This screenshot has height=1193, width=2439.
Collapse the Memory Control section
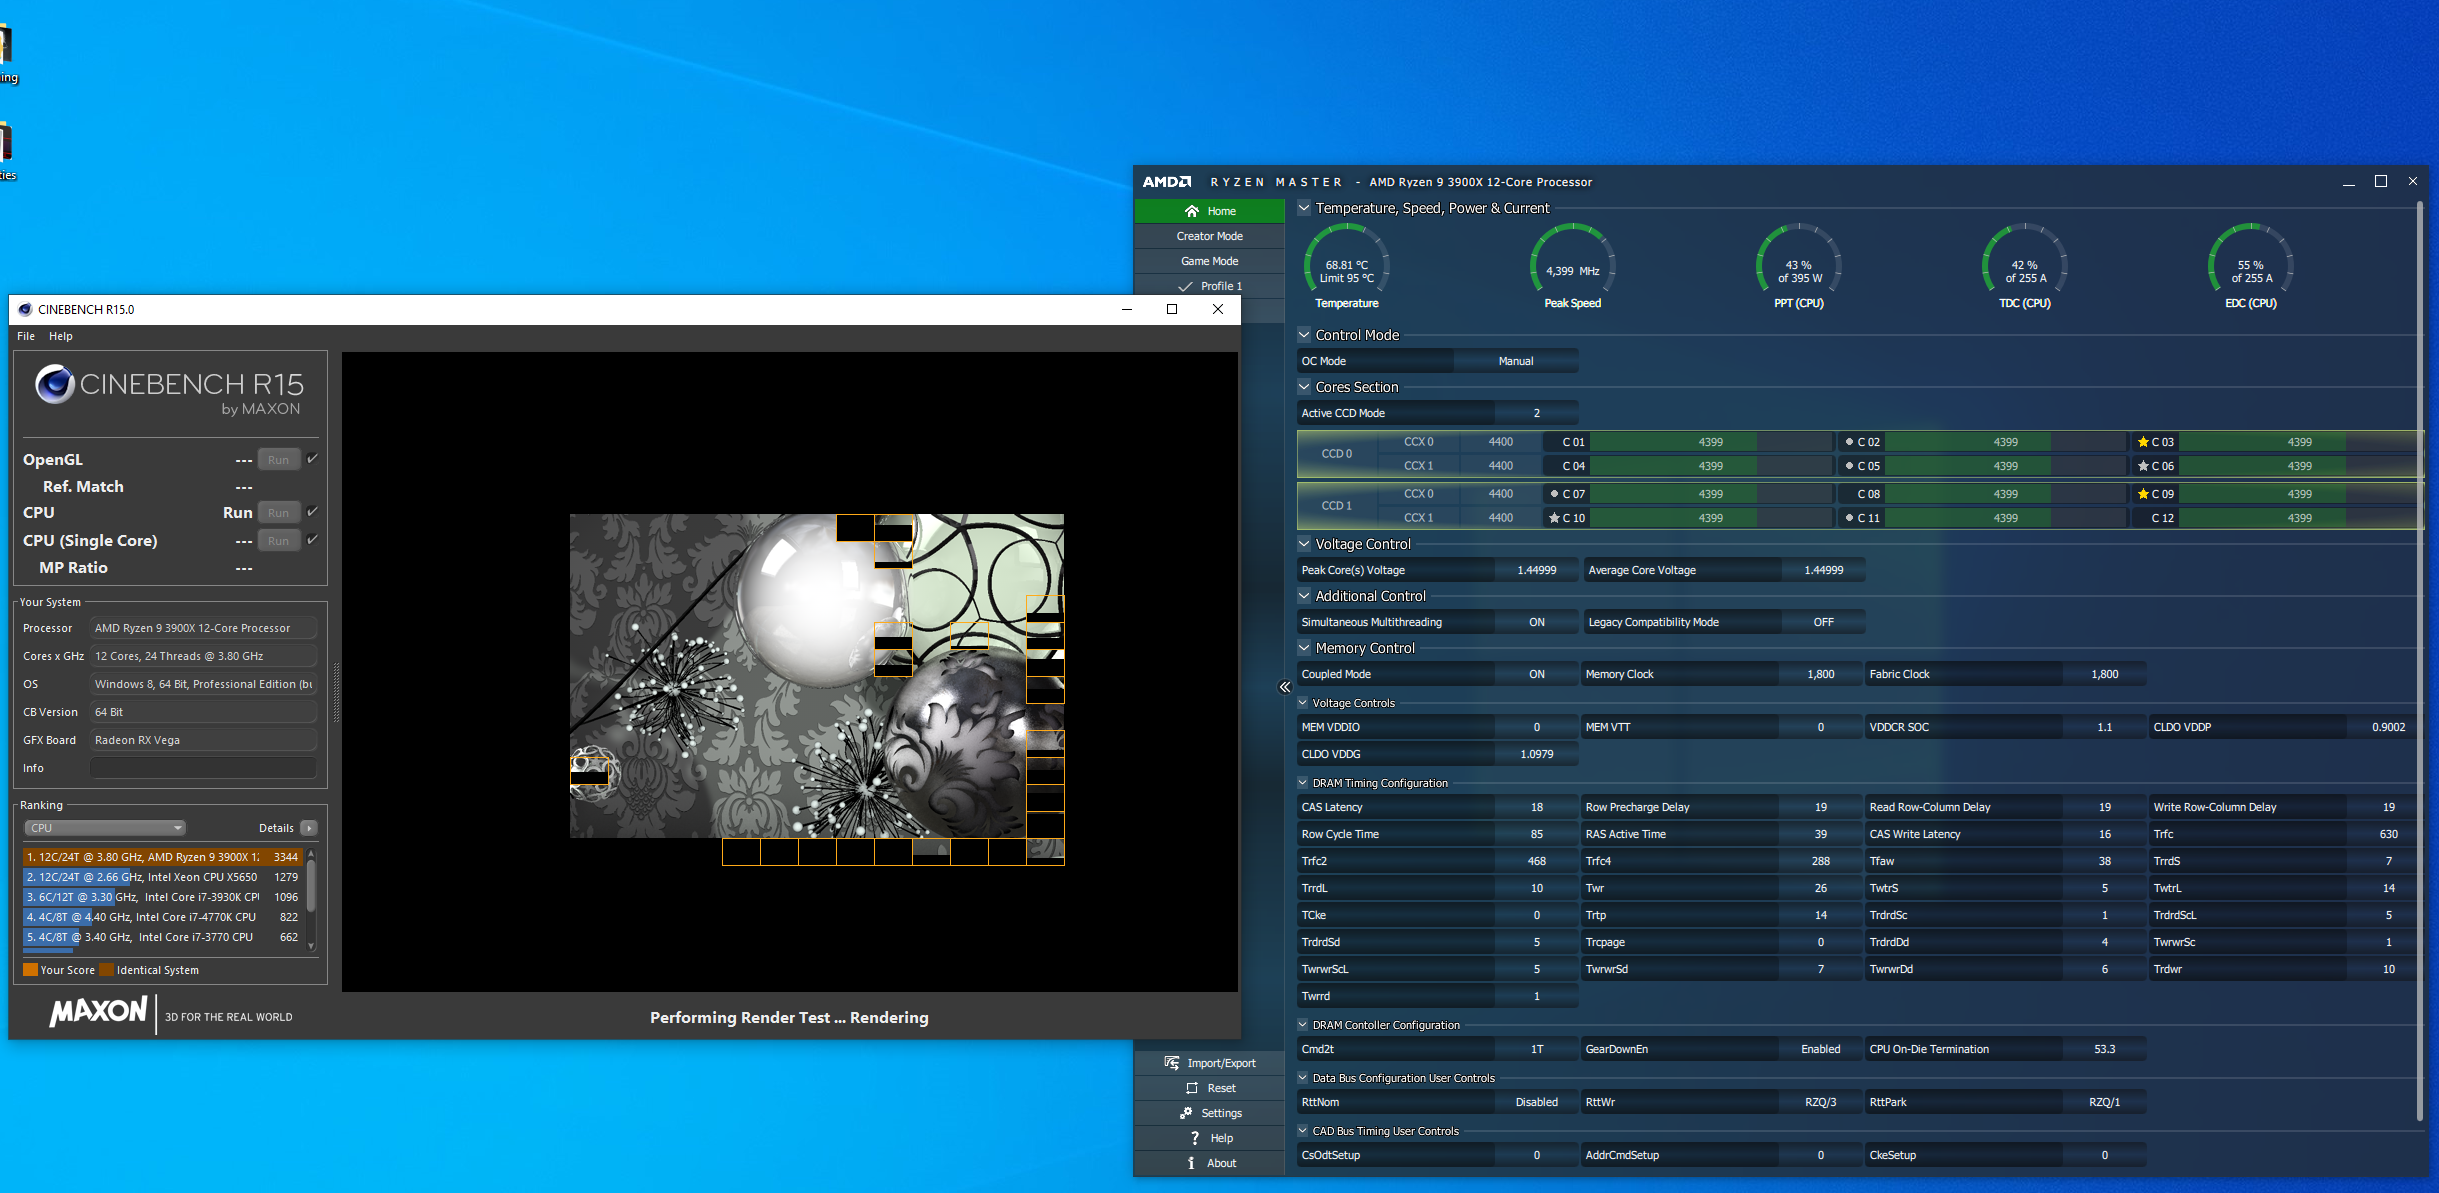[1304, 648]
